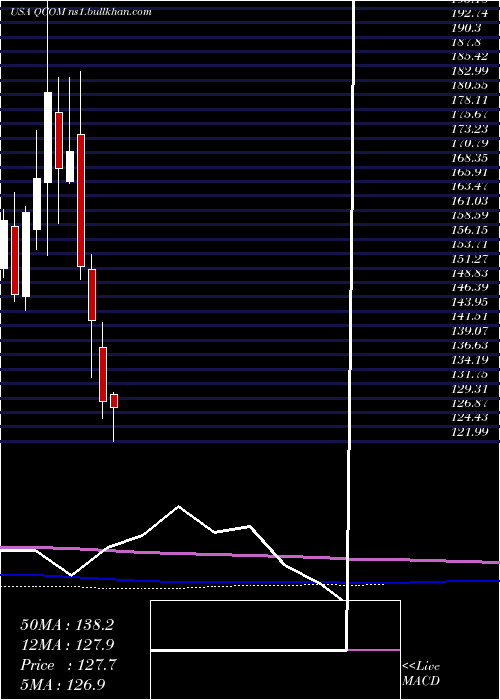Screen dimensions: 500x700
Task: Click the tallest white candlestick body
Action: click(48, 138)
